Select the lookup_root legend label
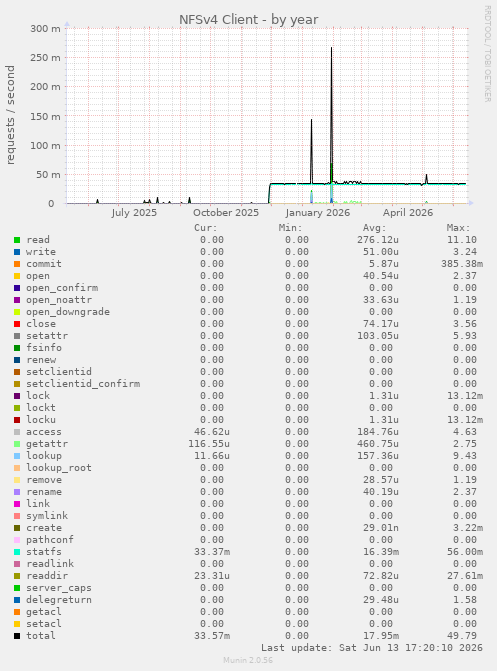Screen dimensions: 497x671 59,468
